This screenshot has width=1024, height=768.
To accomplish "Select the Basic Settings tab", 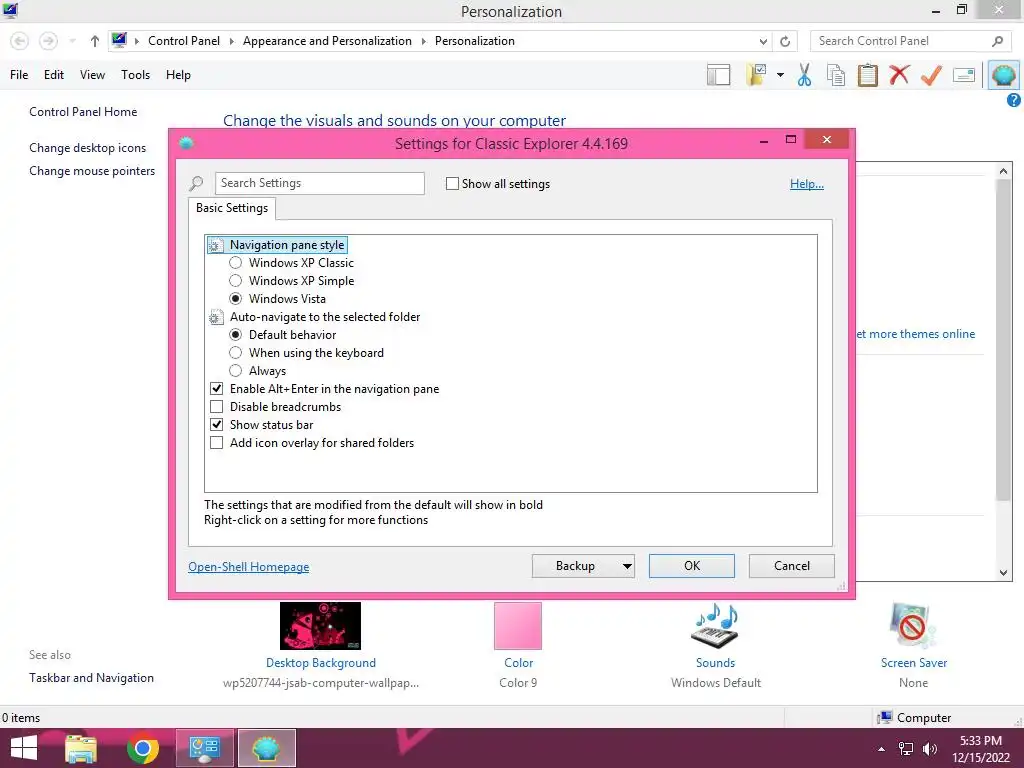I will (x=232, y=208).
